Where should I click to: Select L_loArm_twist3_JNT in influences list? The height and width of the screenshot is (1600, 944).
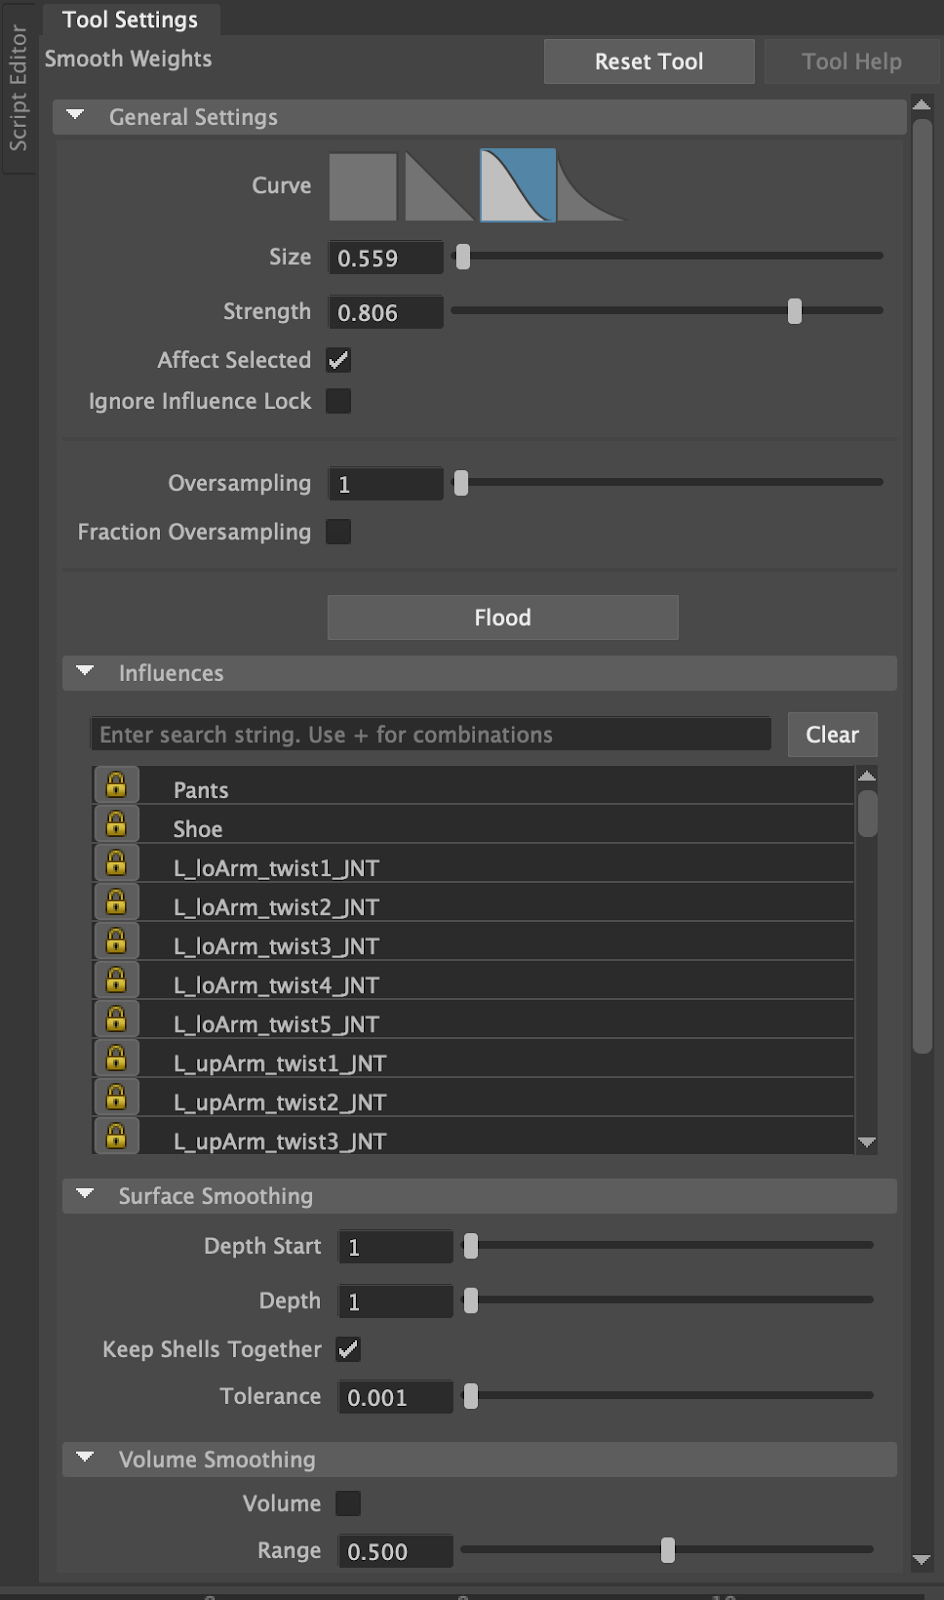click(474, 942)
